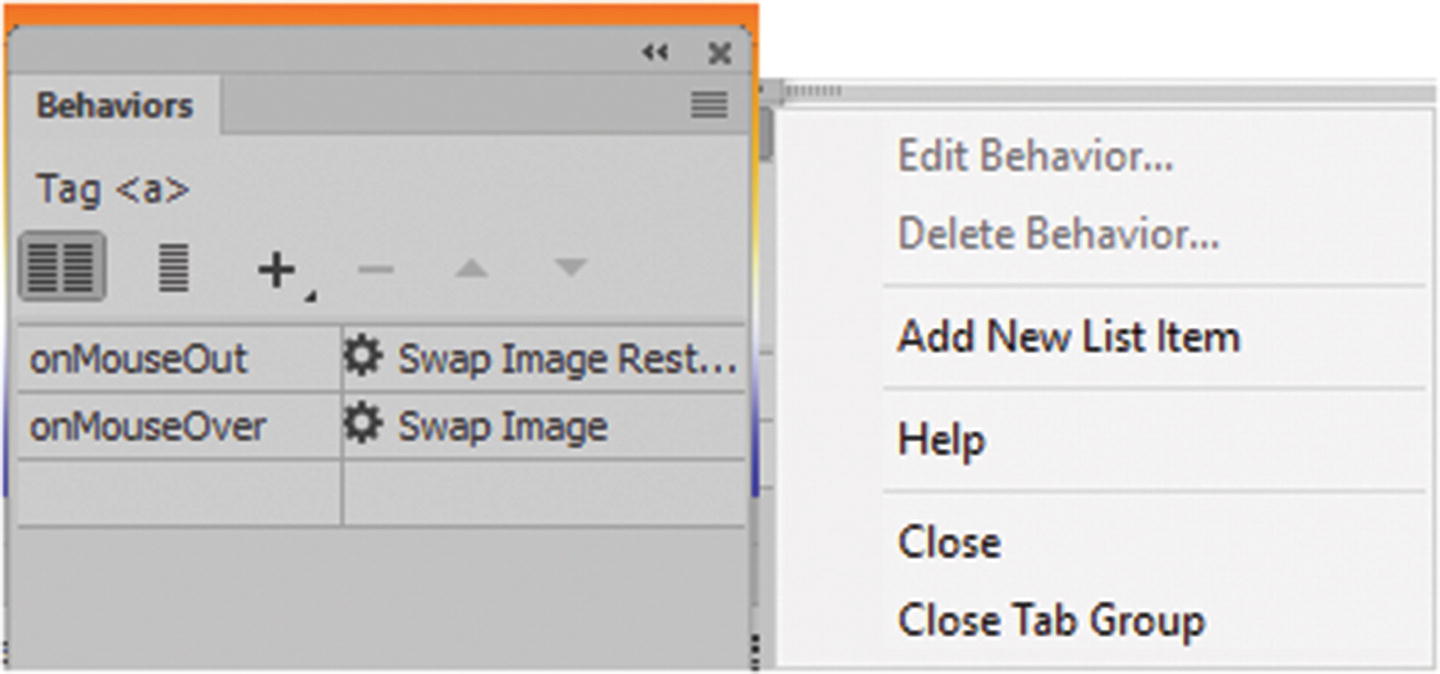This screenshot has width=1440, height=674.
Task: Open Help from the panel menu
Action: point(941,440)
